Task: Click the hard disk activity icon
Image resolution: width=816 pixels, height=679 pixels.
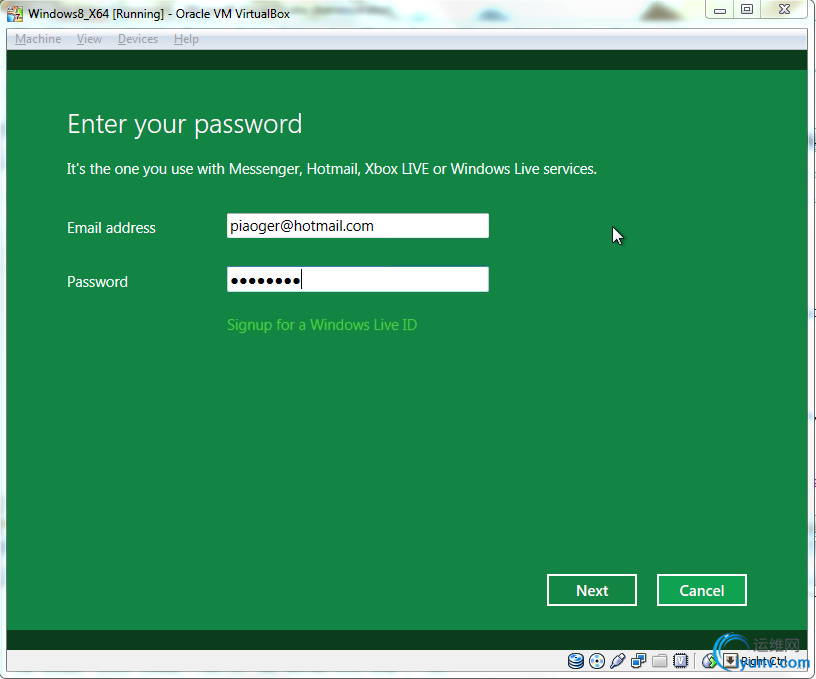Action: [576, 661]
